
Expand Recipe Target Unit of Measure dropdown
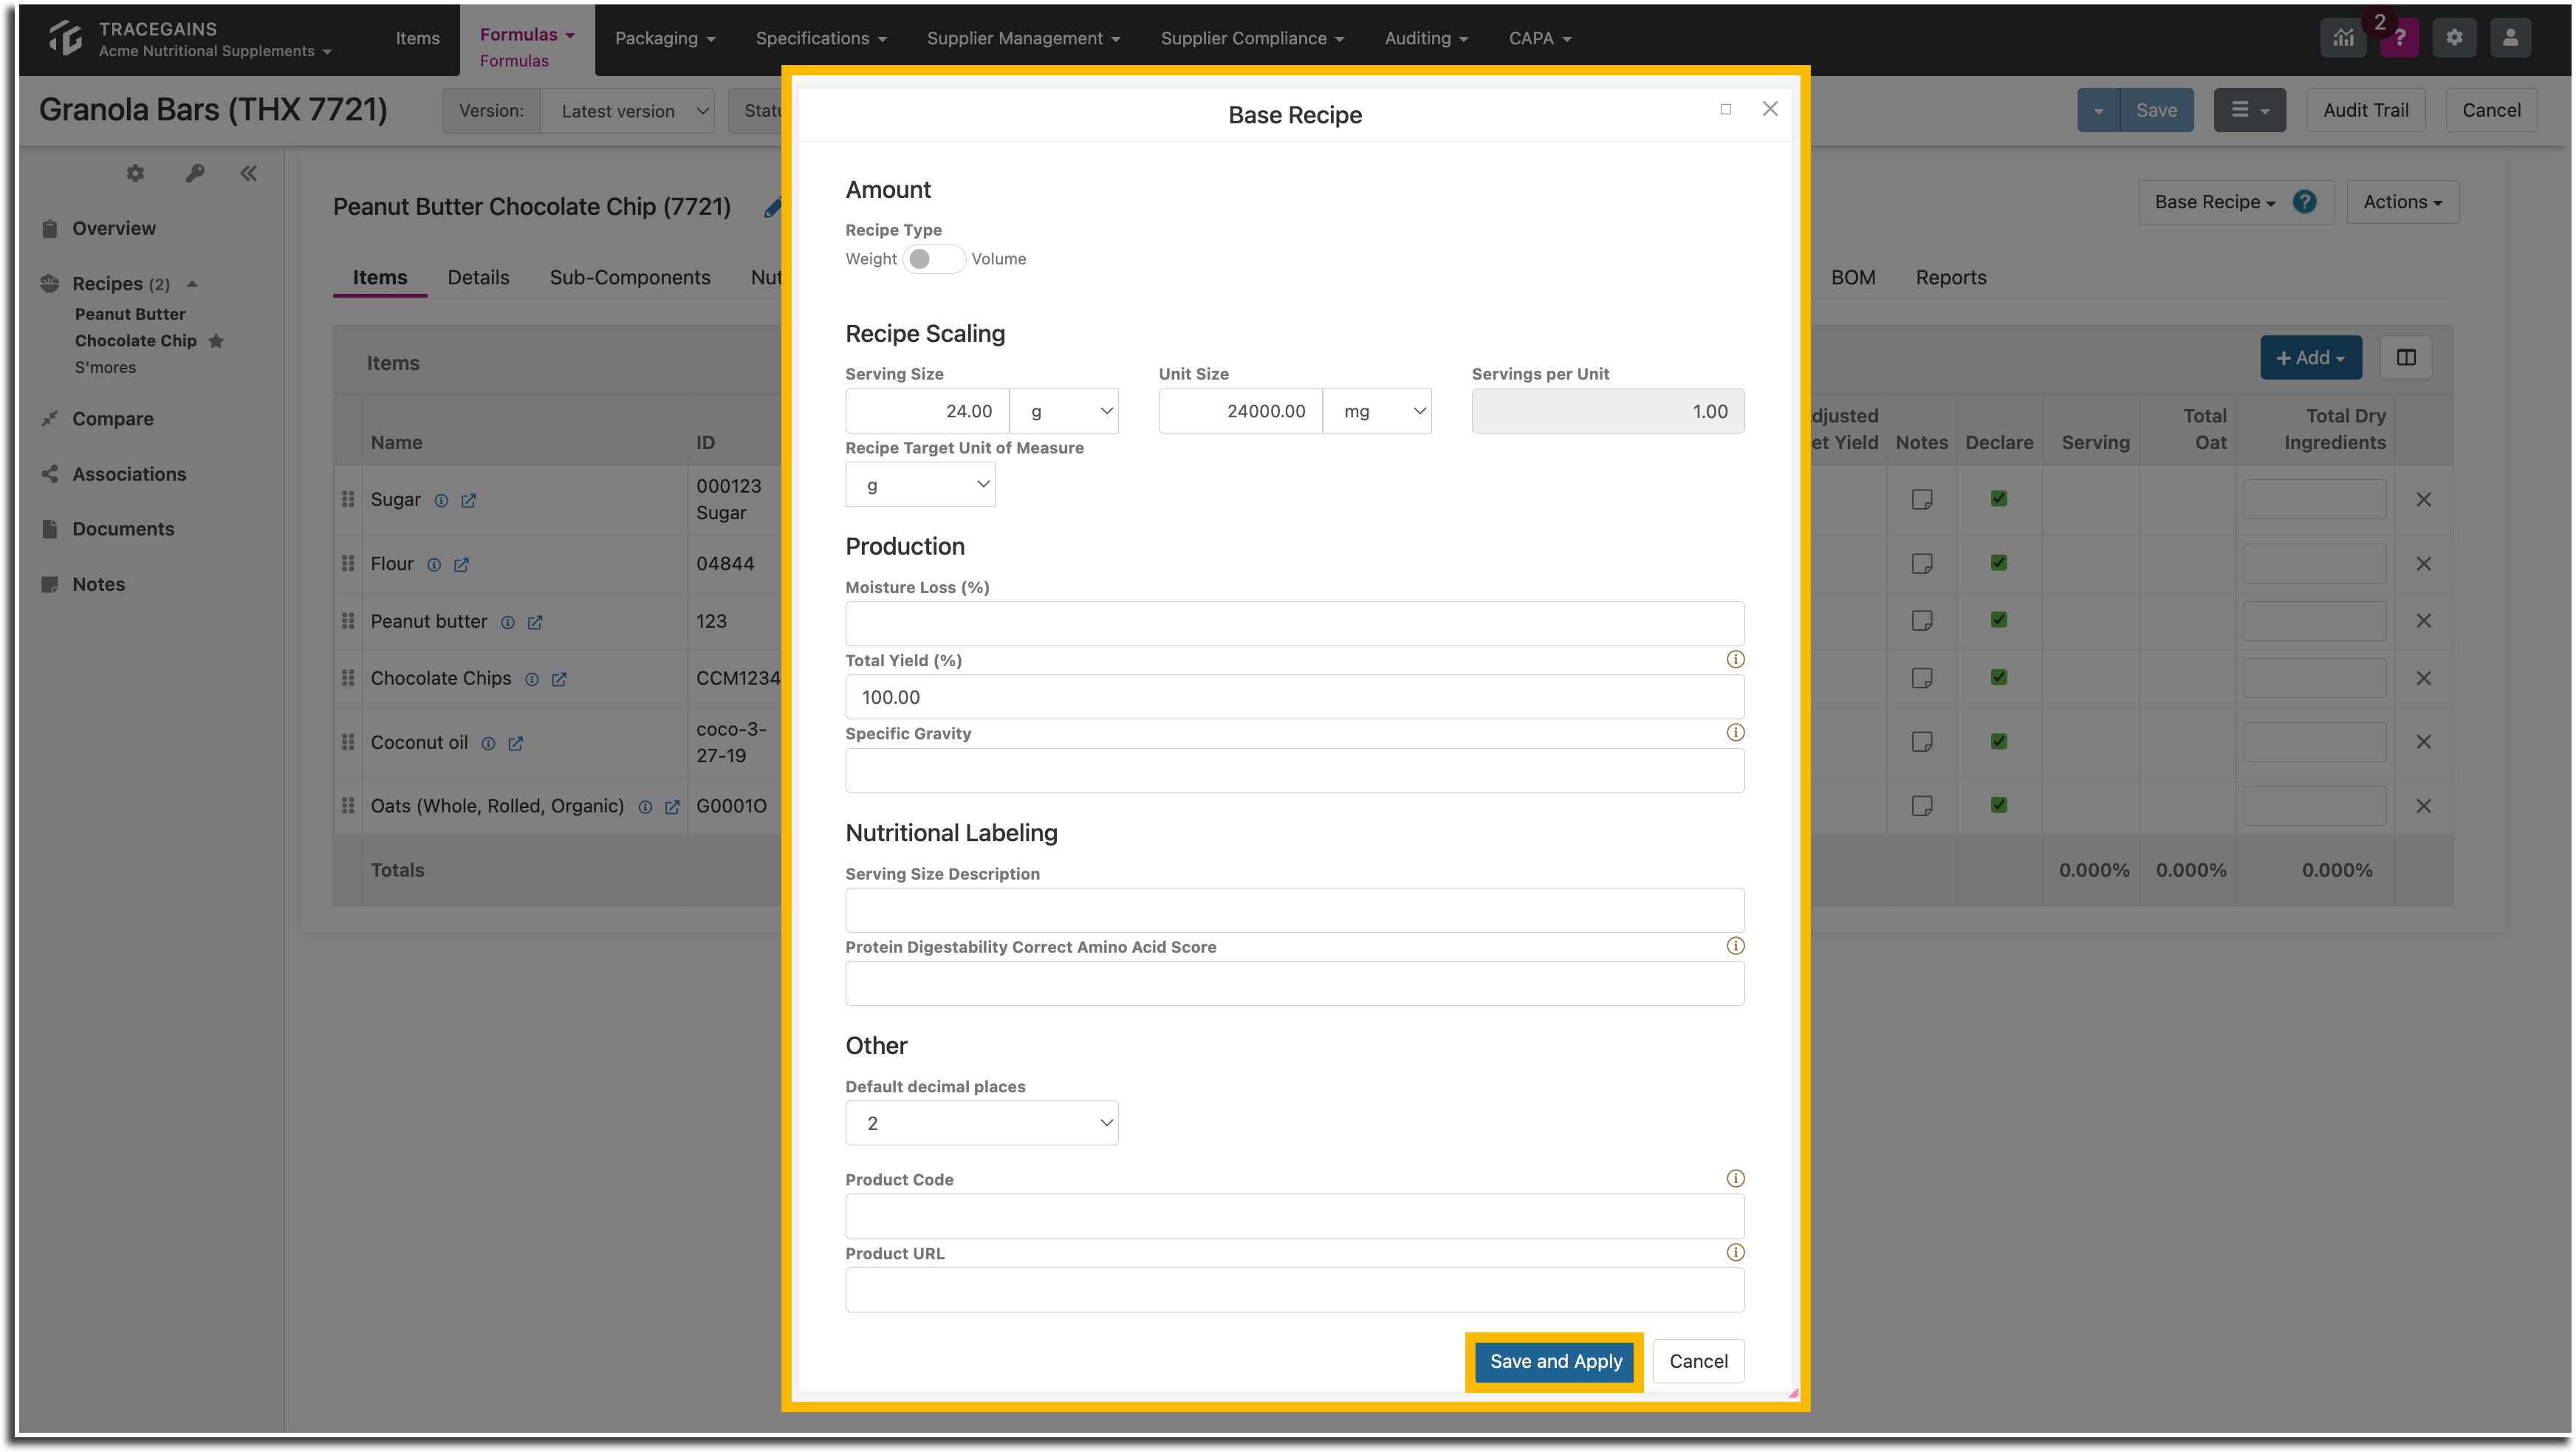tap(920, 485)
